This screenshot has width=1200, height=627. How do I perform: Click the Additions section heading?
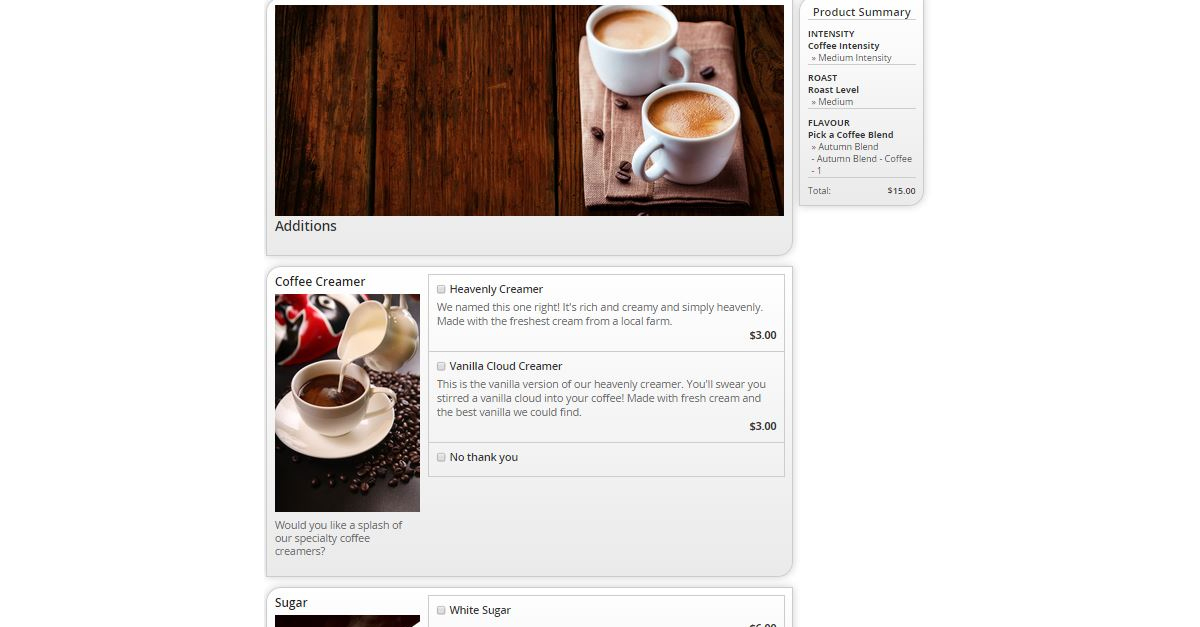click(x=306, y=226)
